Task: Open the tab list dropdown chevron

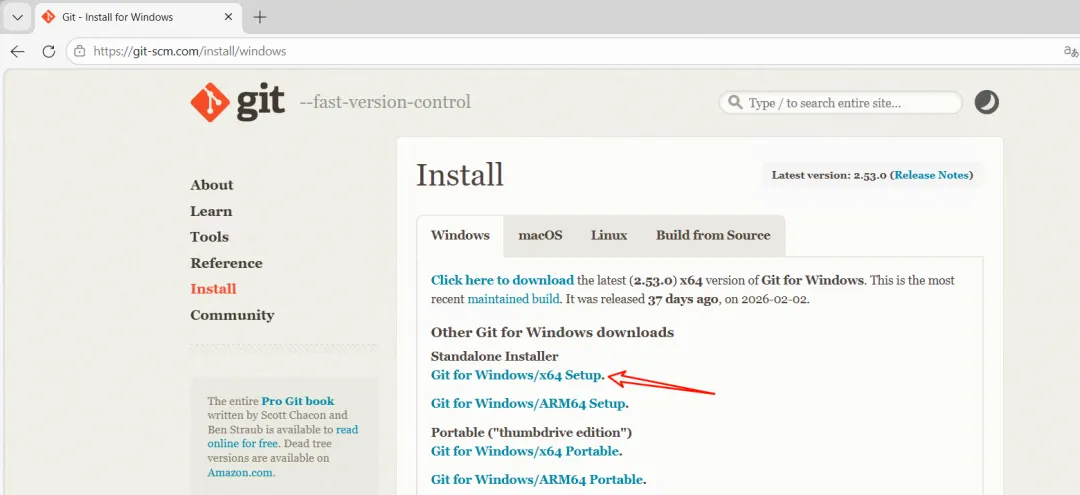Action: (x=17, y=17)
